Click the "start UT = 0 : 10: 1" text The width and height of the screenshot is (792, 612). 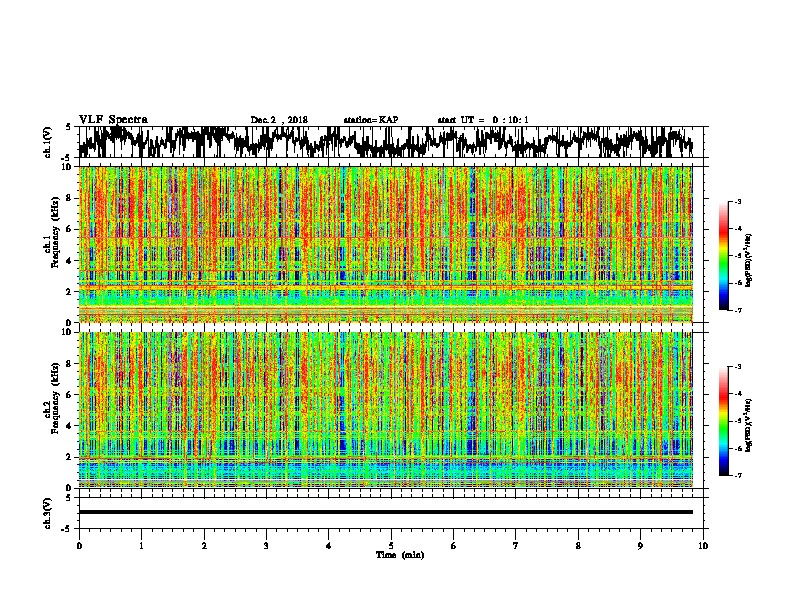[482, 120]
